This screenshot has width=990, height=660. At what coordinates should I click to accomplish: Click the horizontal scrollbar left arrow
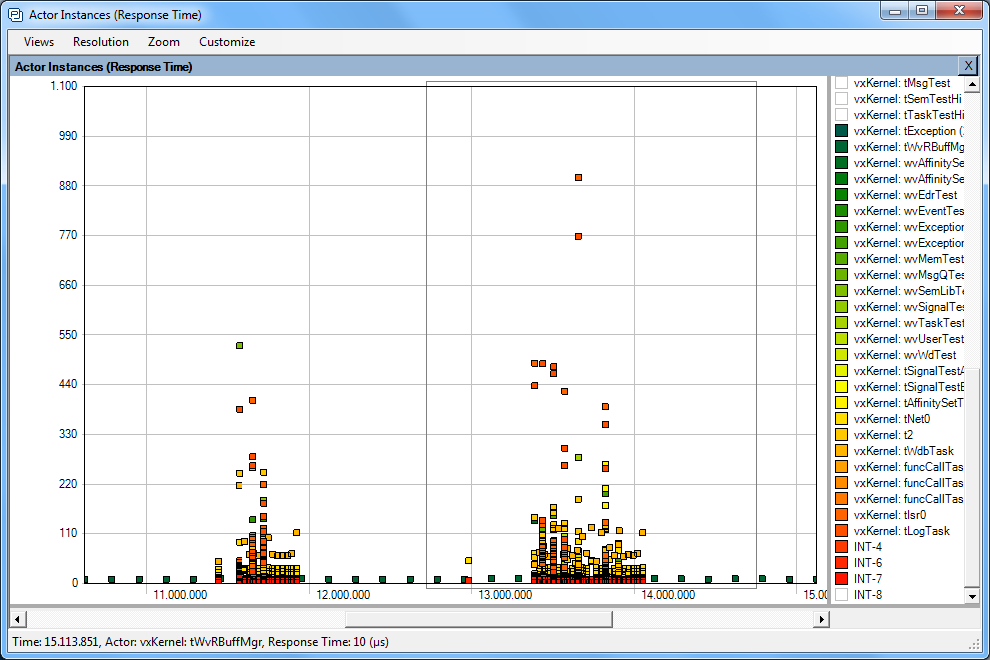click(x=18, y=619)
